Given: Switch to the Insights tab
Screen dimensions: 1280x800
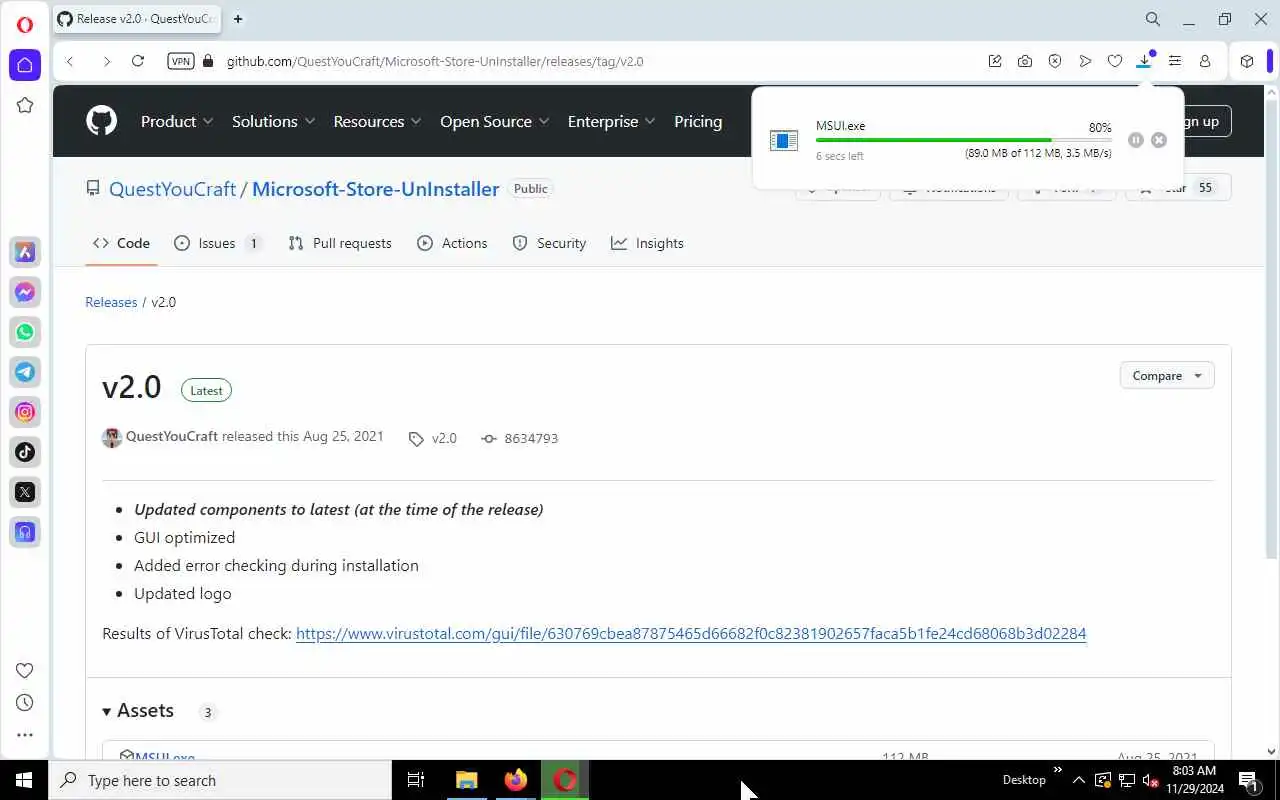Looking at the screenshot, I should 647,243.
